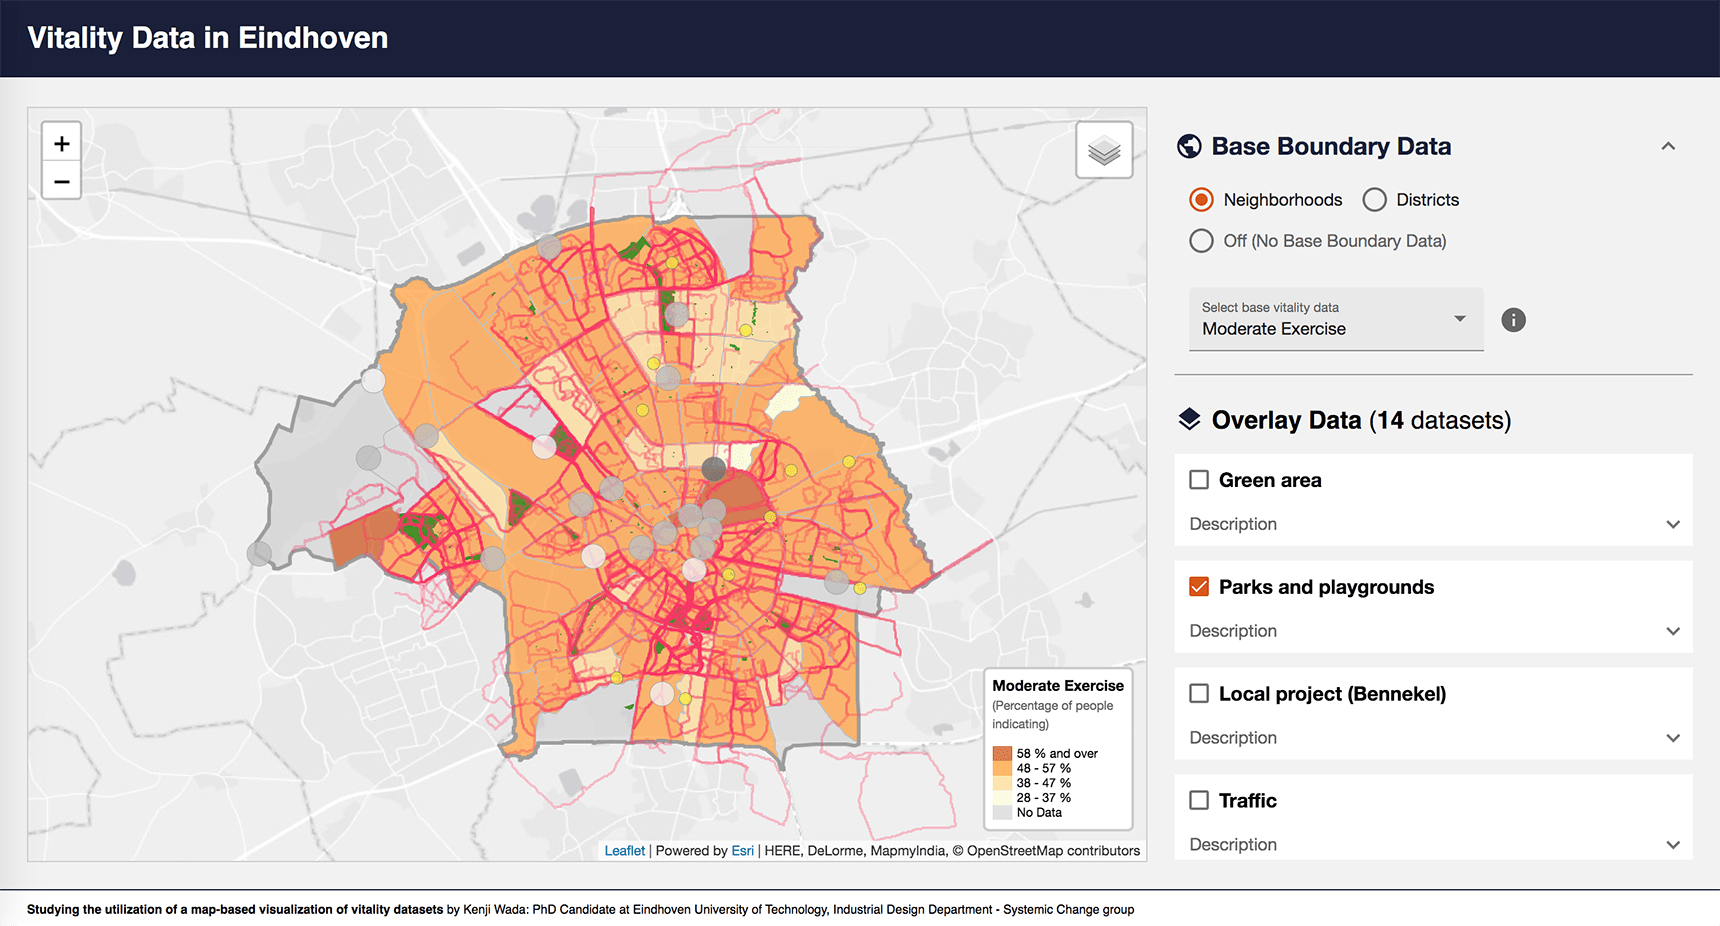Click the Parks and playgrounds label
This screenshot has width=1720, height=926.
[x=1326, y=587]
